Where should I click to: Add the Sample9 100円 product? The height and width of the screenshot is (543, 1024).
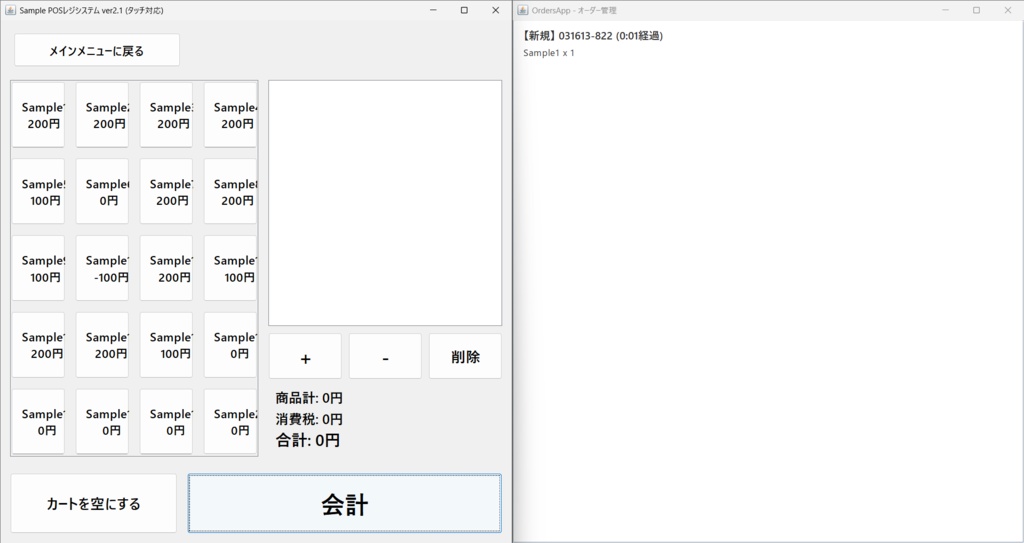point(39,268)
